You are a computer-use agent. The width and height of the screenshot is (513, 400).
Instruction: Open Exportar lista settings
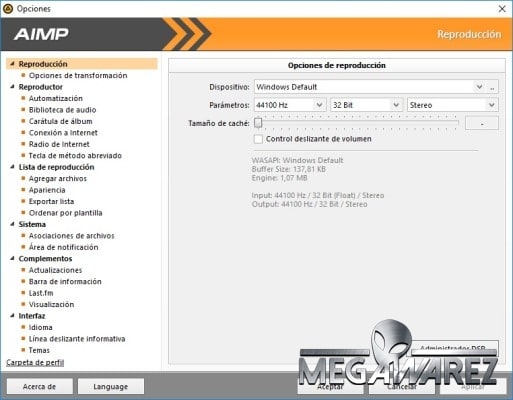click(x=51, y=201)
